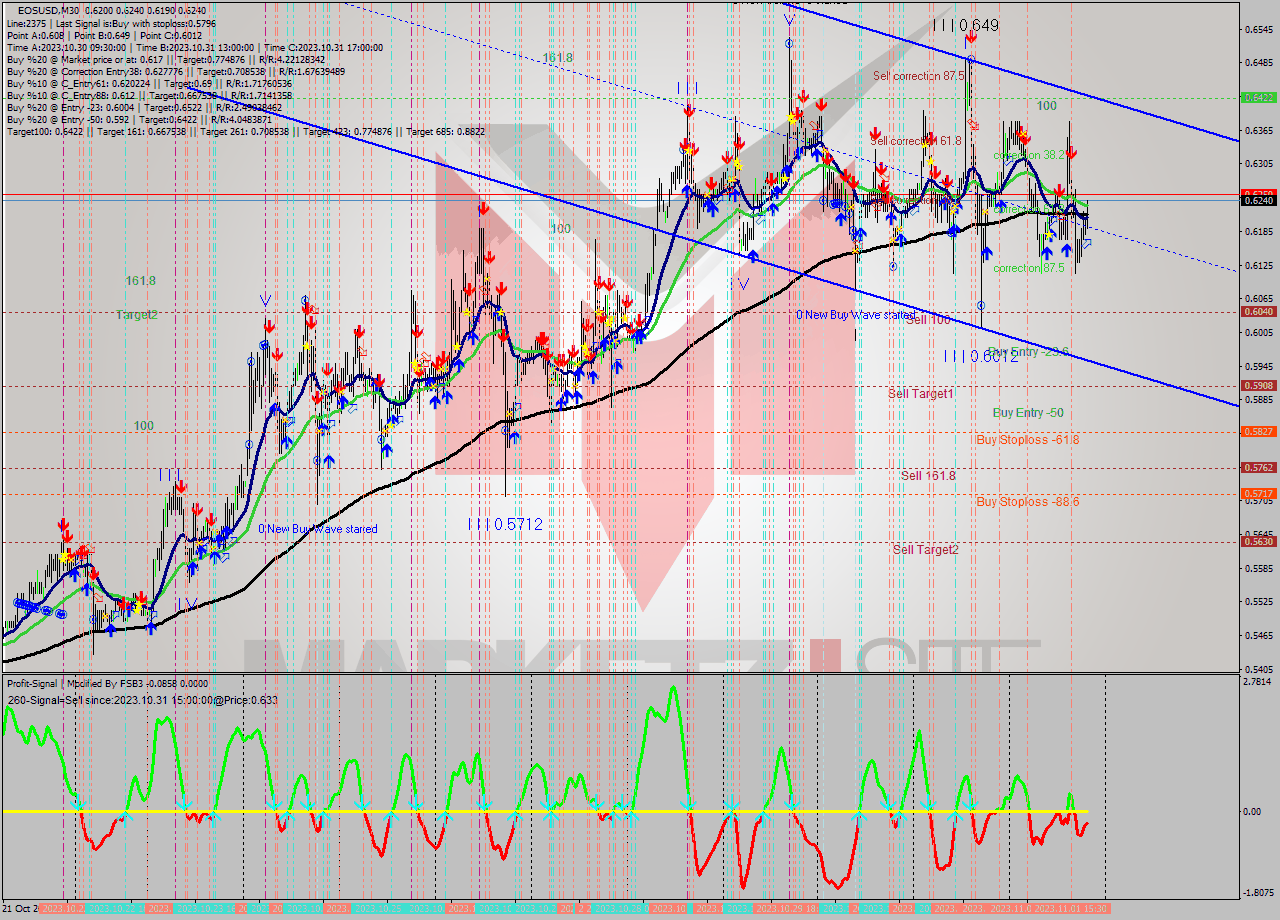This screenshot has width=1280, height=920.
Task: Select the current price 0.6240 tag
Action: click(x=1257, y=201)
